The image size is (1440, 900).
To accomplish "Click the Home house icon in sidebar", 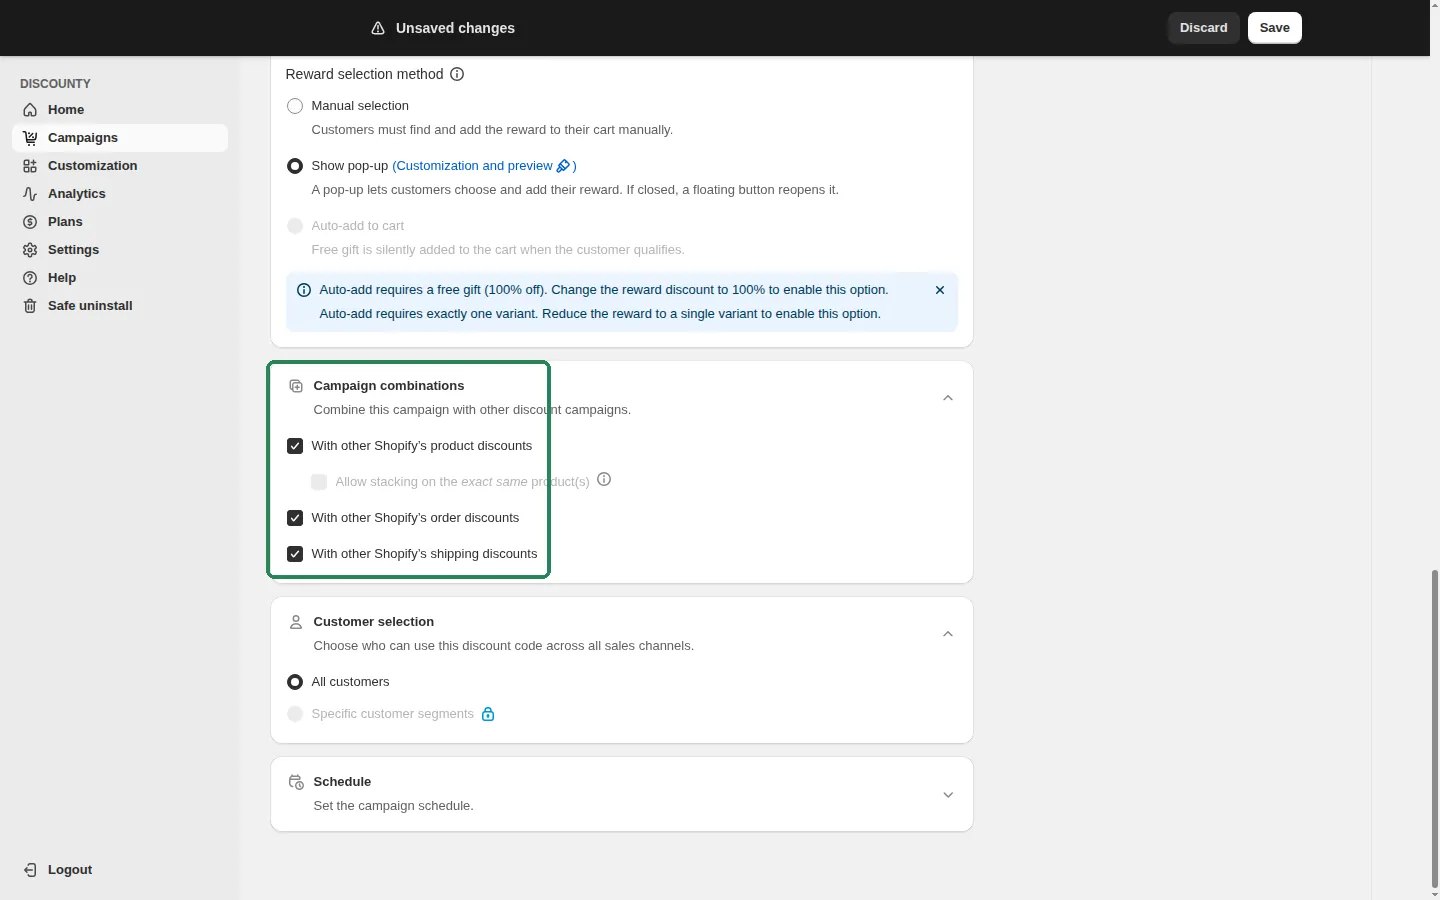I will (30, 110).
